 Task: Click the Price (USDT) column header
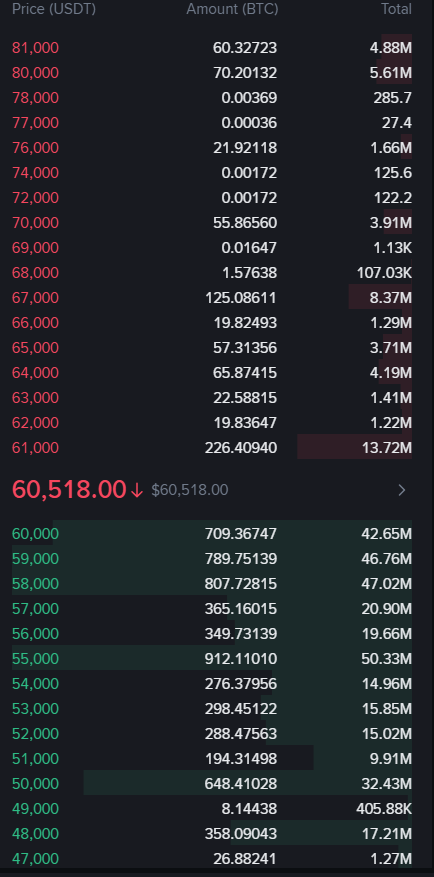pos(54,9)
